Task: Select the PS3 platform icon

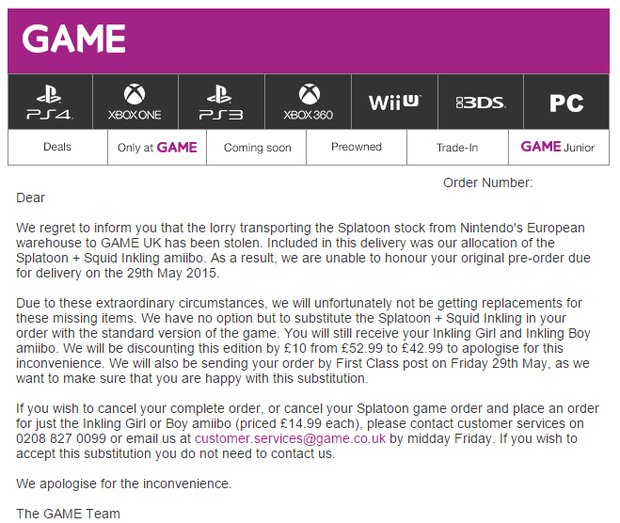Action: [219, 102]
